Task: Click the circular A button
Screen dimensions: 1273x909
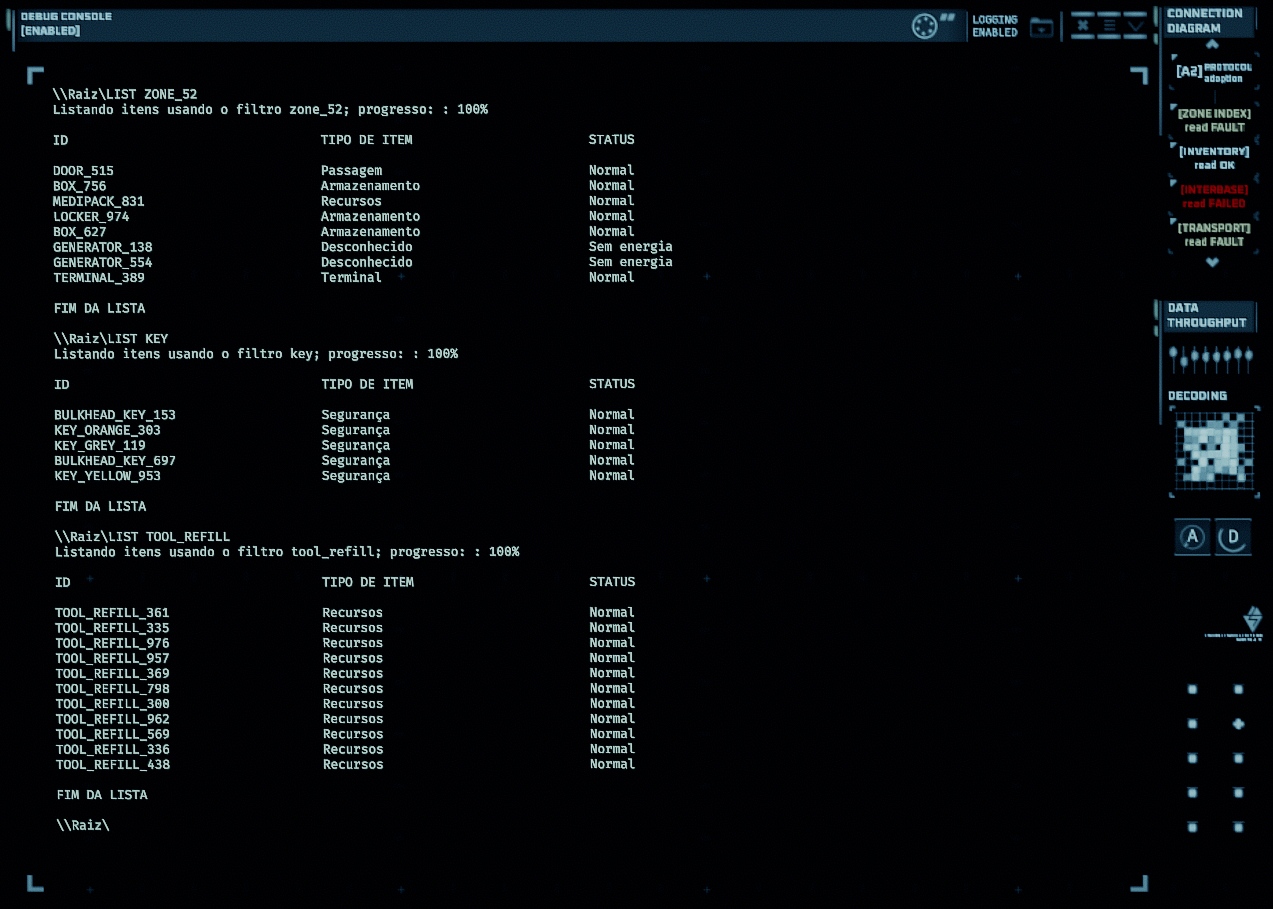Action: (x=1192, y=537)
